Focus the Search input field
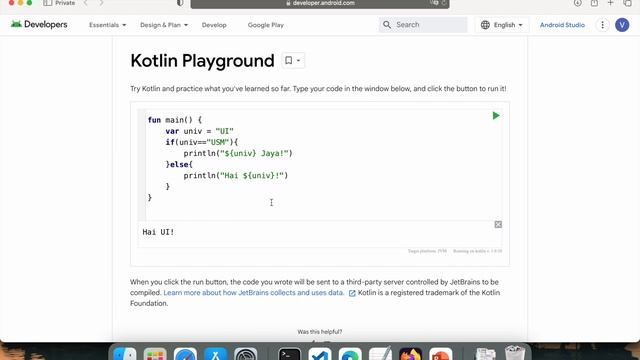The image size is (640, 360). [423, 25]
